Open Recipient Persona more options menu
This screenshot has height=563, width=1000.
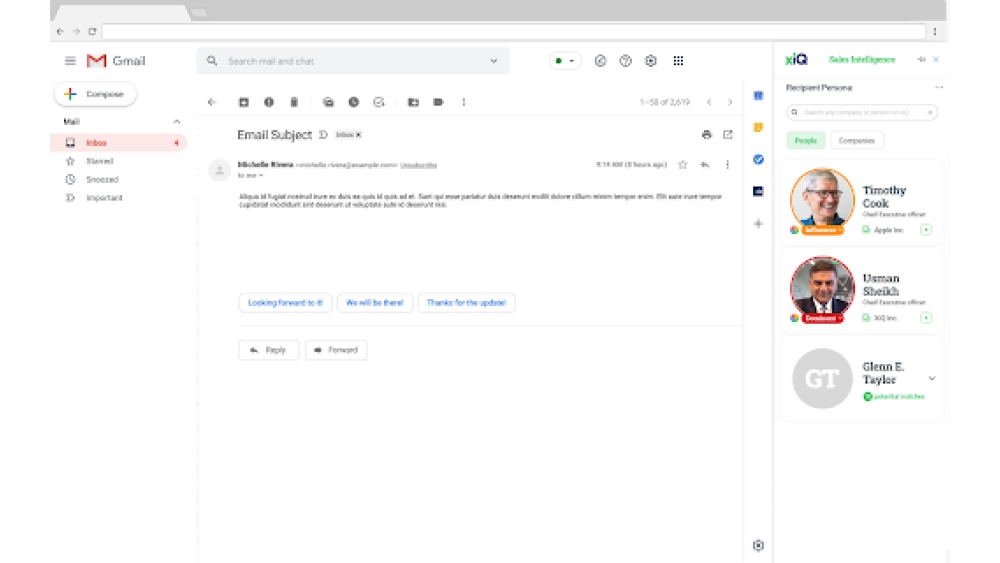pyautogui.click(x=939, y=87)
